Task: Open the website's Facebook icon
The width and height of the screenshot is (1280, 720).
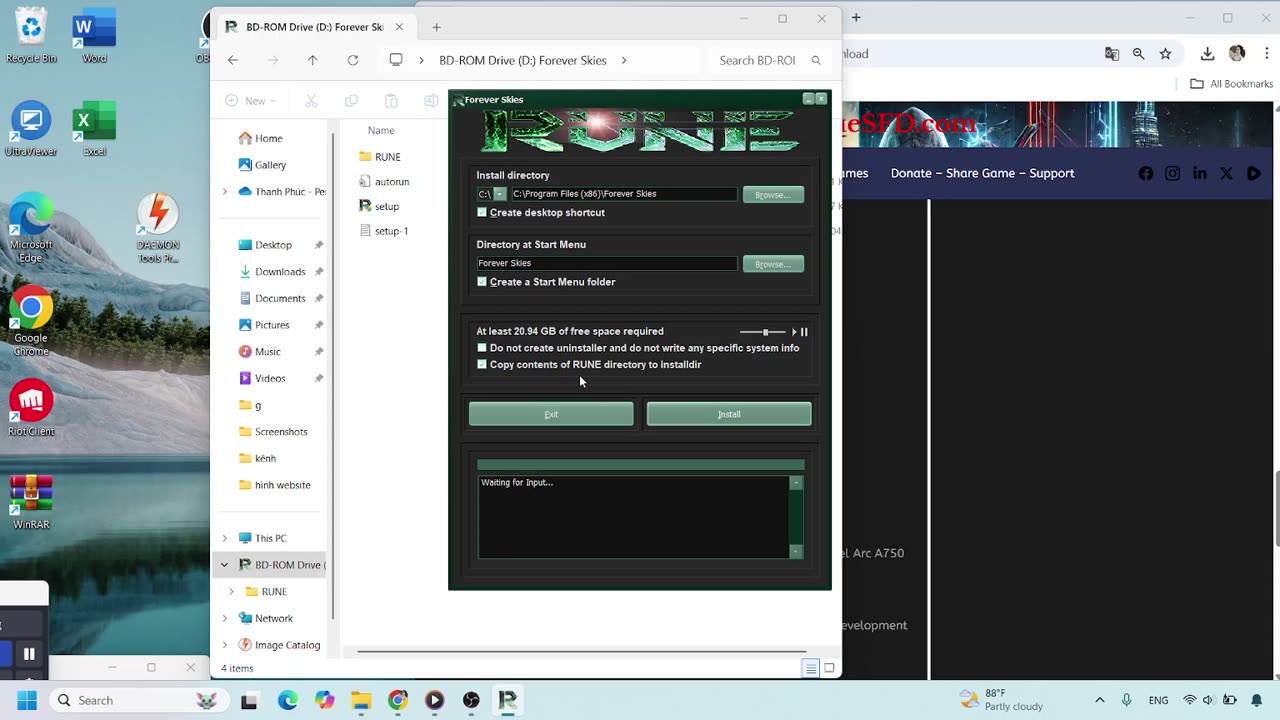Action: (1146, 174)
